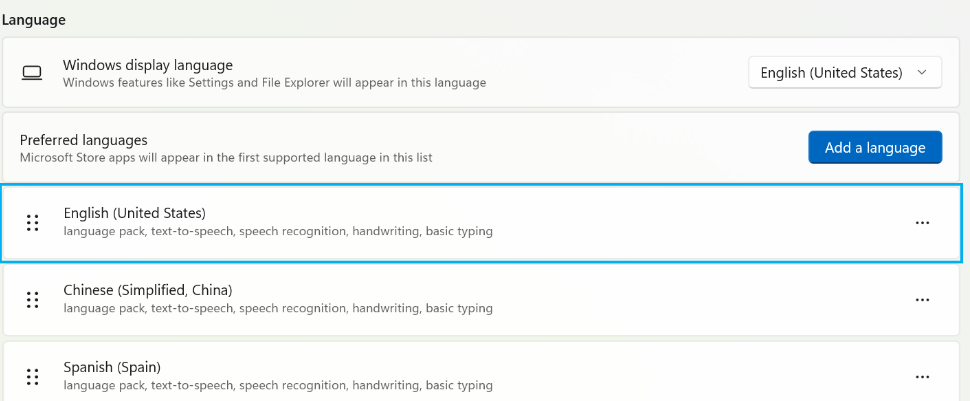Click the feature list under Spanish (Spain)

click(278, 385)
